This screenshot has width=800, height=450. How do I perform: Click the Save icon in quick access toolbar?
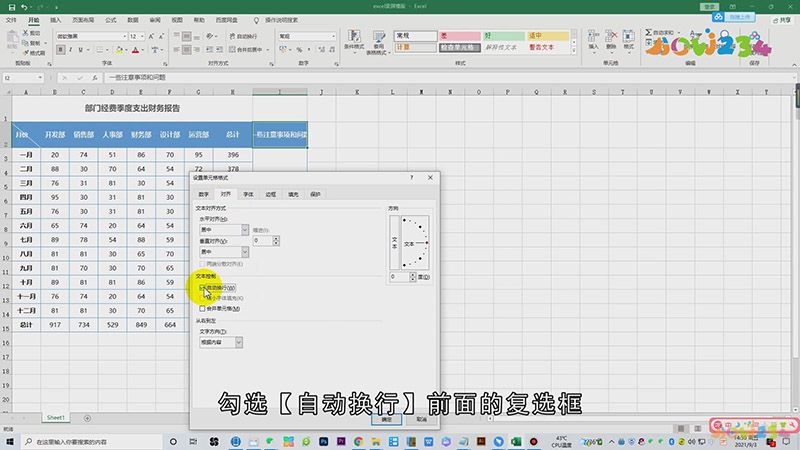[x=12, y=7]
